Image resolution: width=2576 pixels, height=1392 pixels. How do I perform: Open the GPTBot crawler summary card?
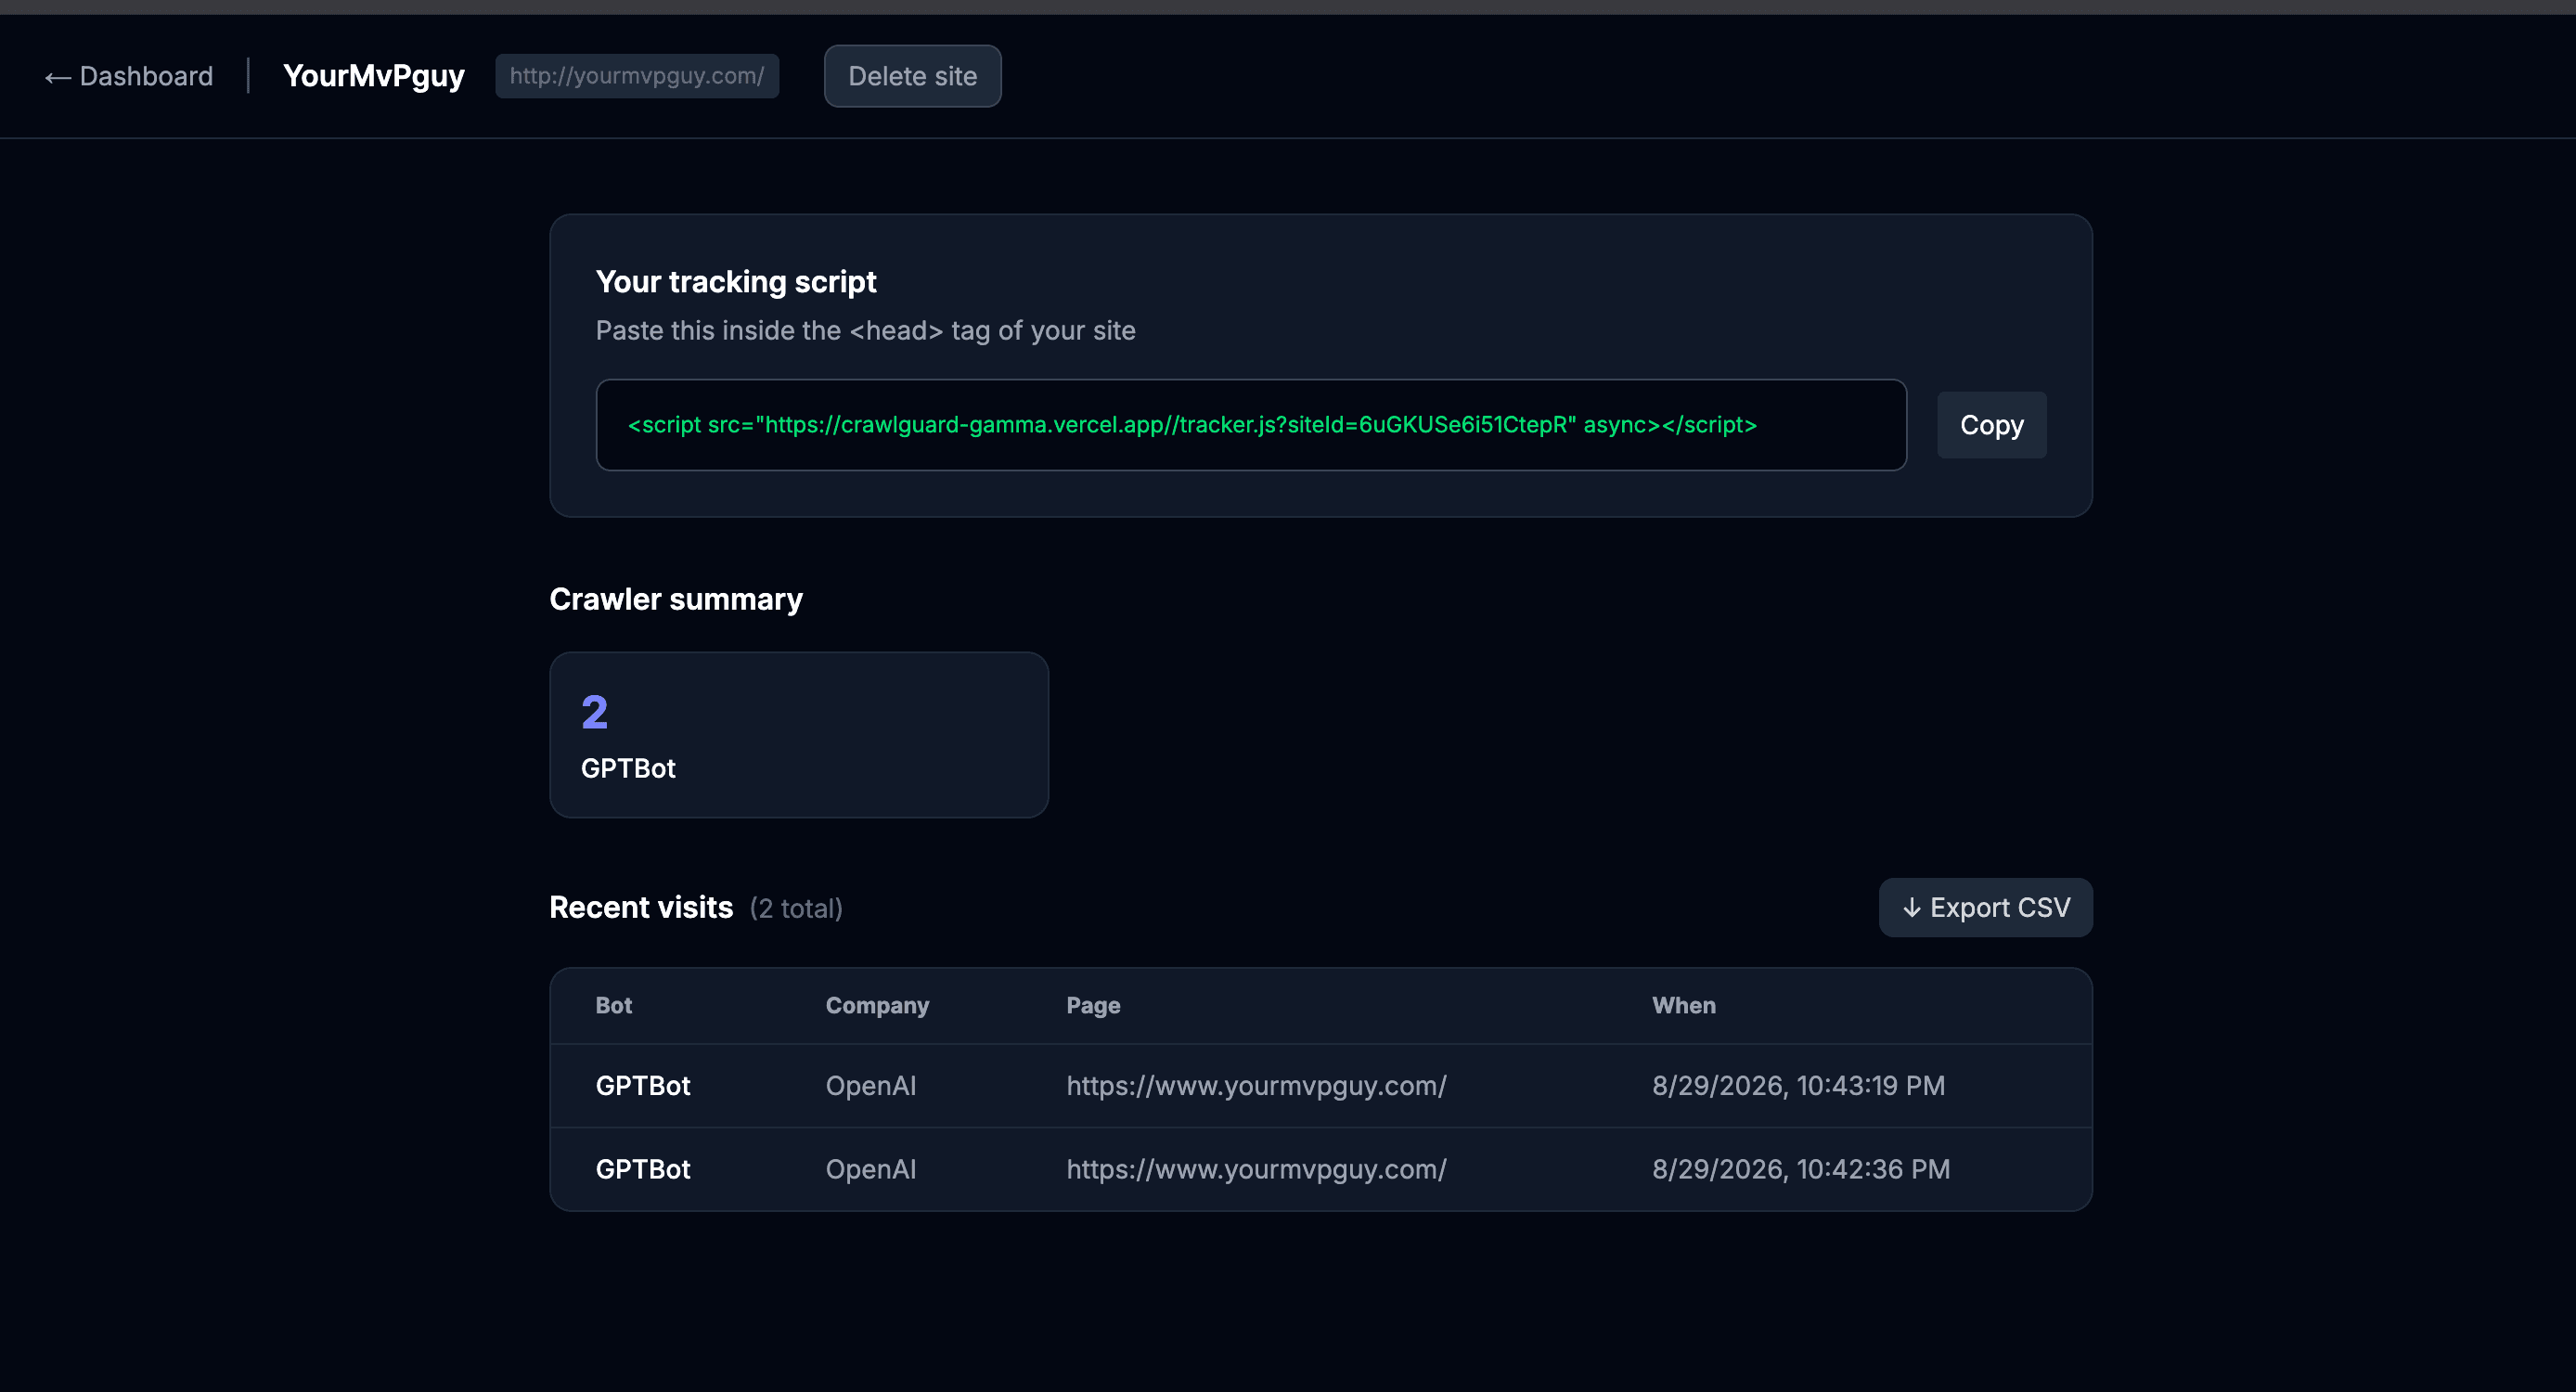pyautogui.click(x=799, y=735)
